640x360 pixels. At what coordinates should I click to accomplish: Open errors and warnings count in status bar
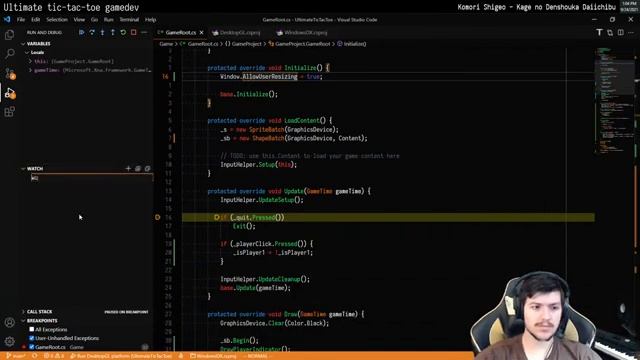pyautogui.click(x=54, y=356)
